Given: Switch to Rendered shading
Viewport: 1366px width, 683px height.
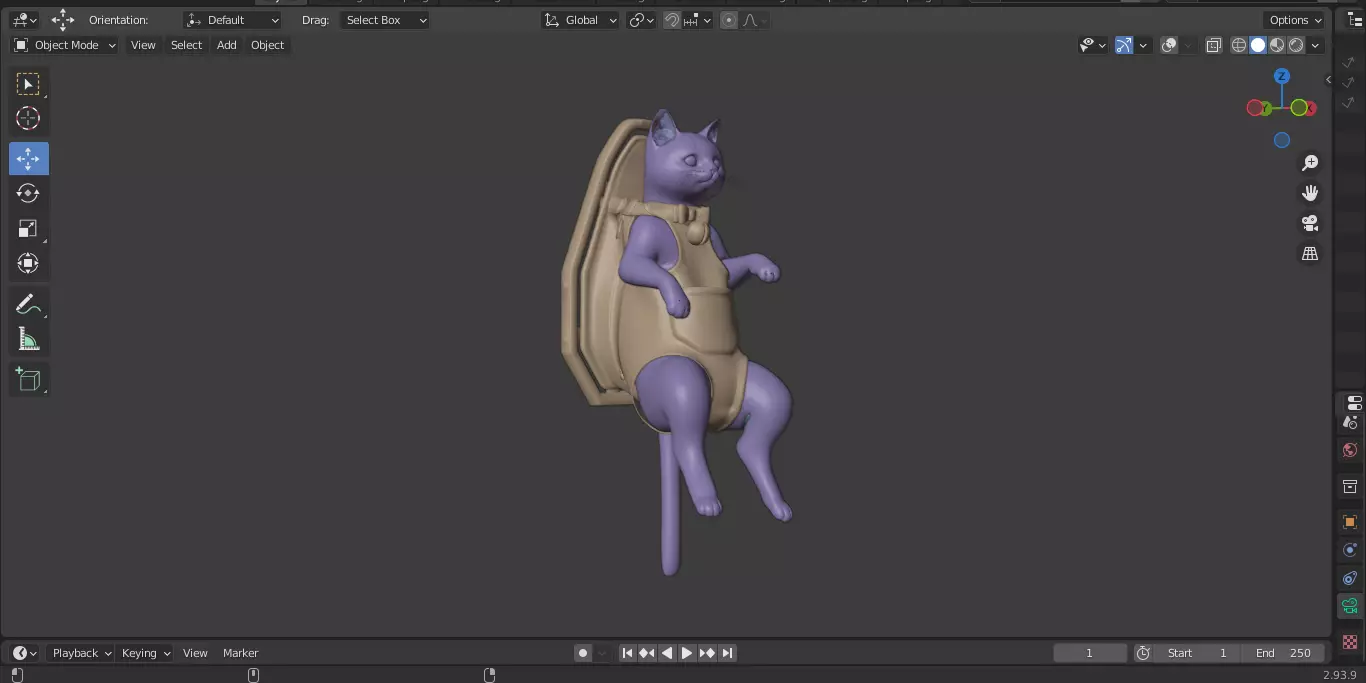Looking at the screenshot, I should pos(1296,45).
